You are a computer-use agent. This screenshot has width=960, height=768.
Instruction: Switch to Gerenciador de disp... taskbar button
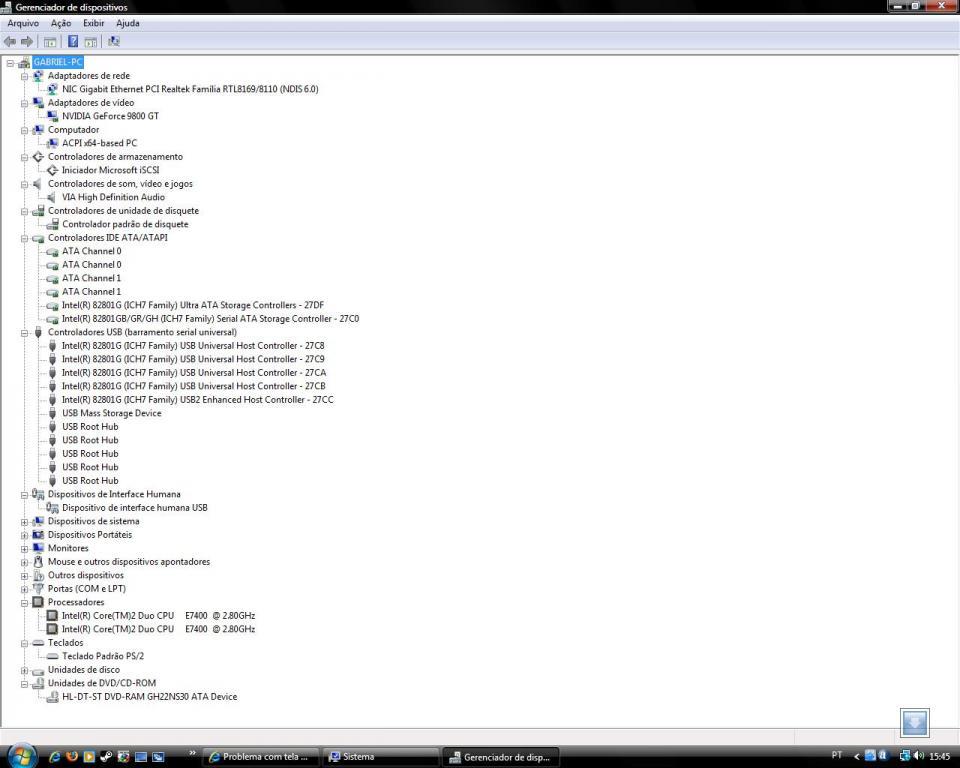coord(500,757)
